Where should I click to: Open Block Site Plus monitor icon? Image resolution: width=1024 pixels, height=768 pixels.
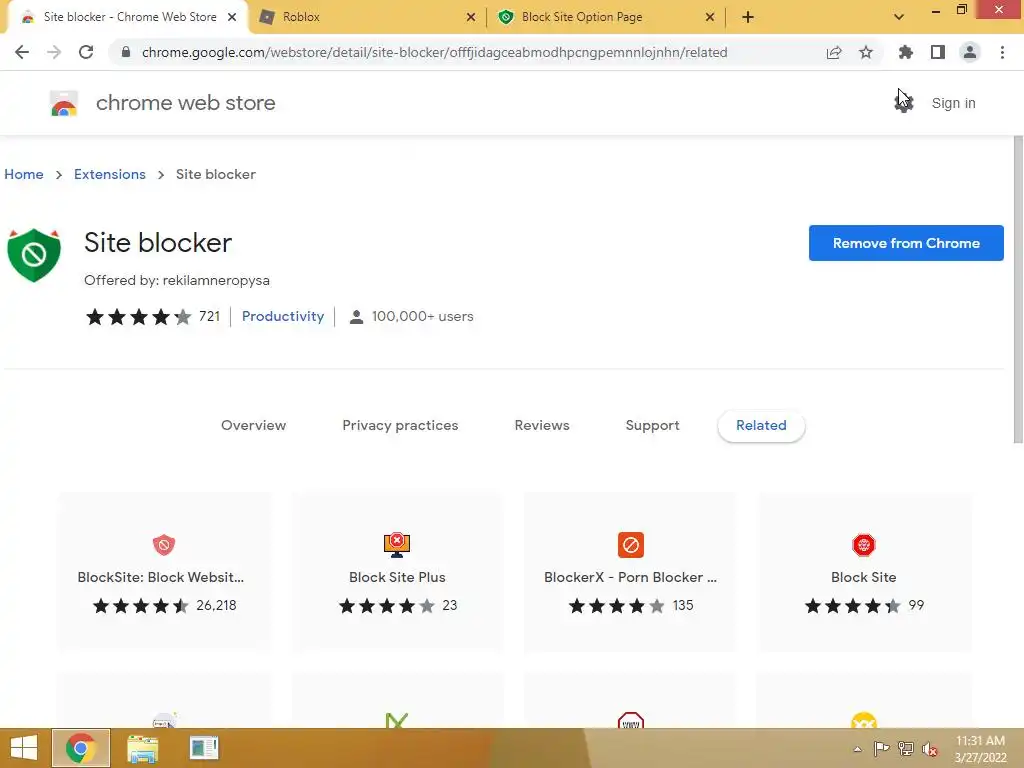[x=397, y=545]
